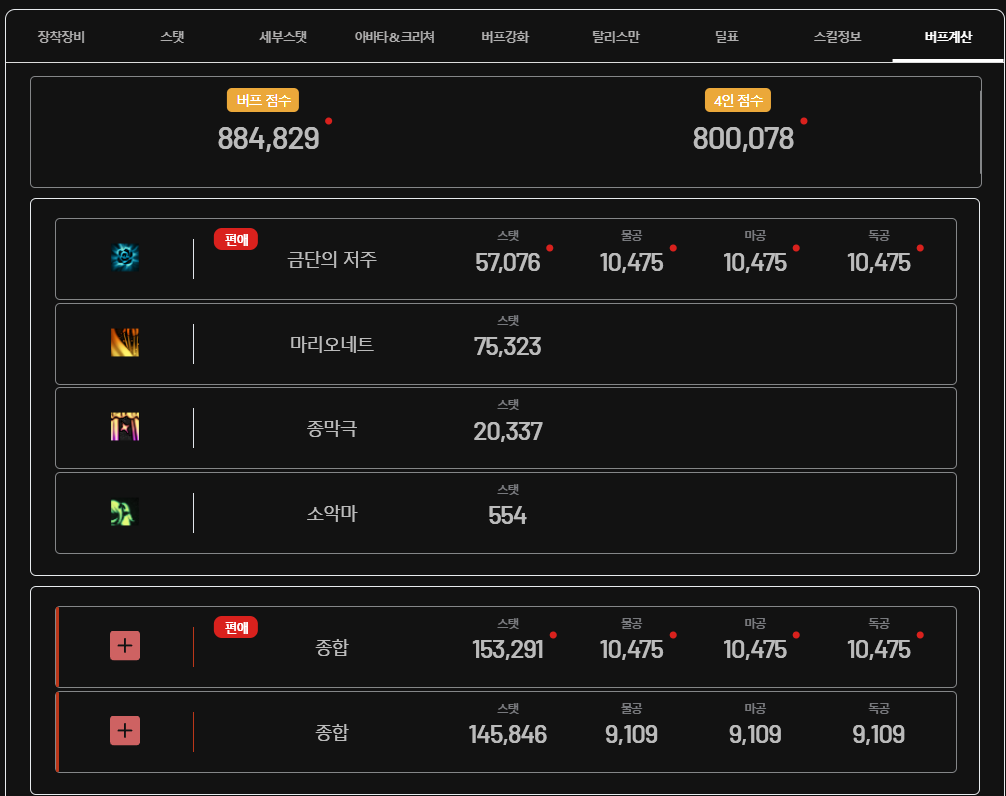Click the 마리오네트 스탯 value 75,323

click(507, 347)
